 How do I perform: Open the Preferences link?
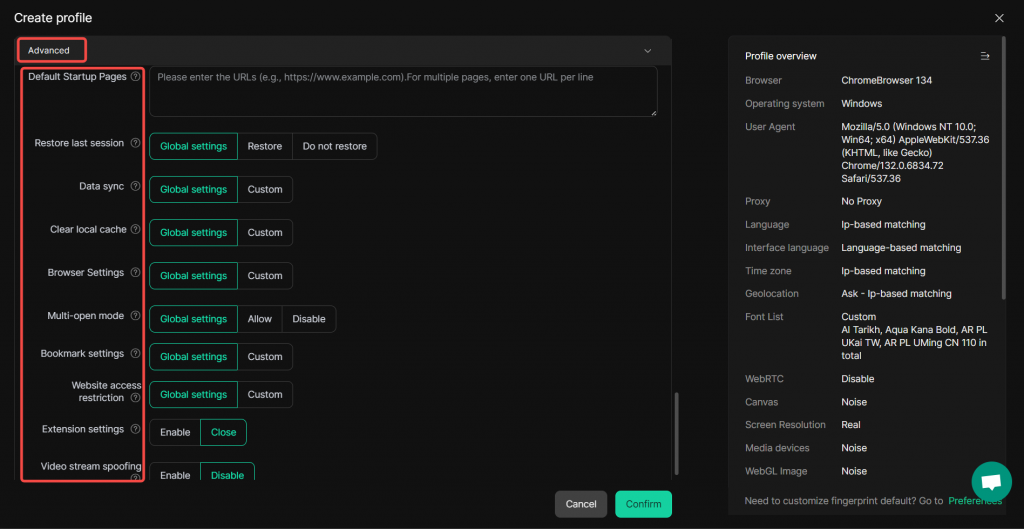pos(974,501)
